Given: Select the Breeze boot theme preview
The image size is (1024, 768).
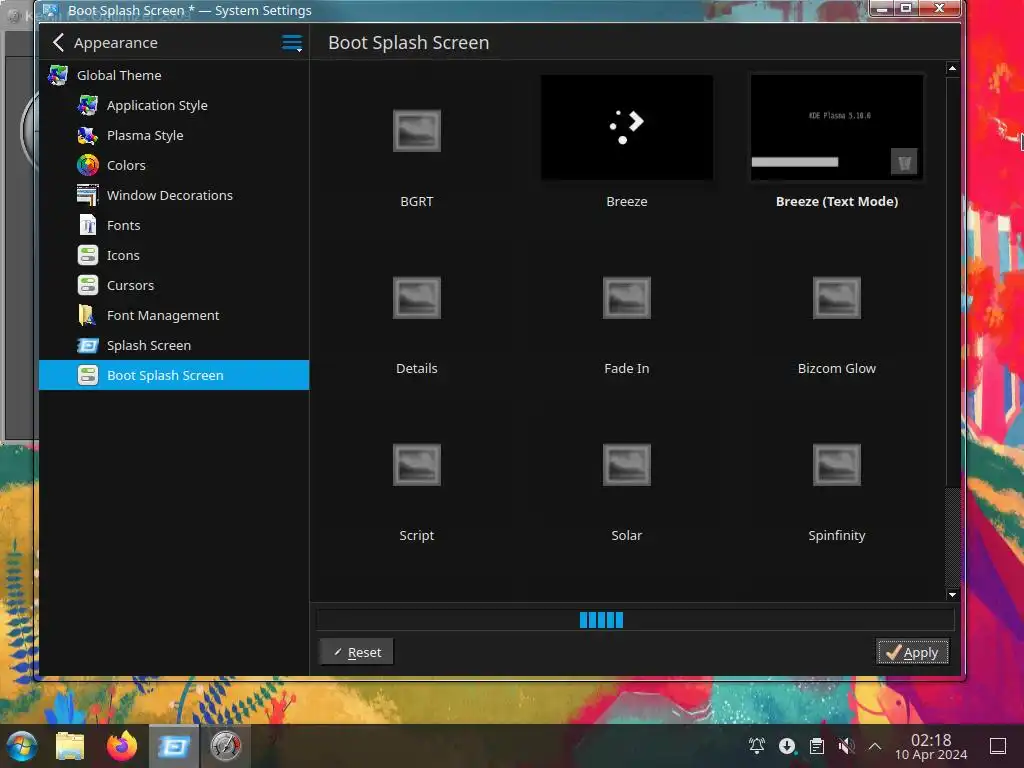Looking at the screenshot, I should [x=626, y=127].
